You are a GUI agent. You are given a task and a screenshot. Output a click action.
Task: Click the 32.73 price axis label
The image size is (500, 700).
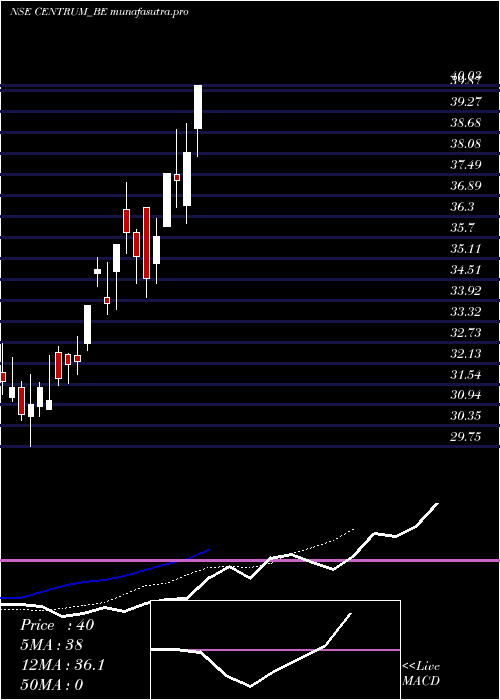466,333
